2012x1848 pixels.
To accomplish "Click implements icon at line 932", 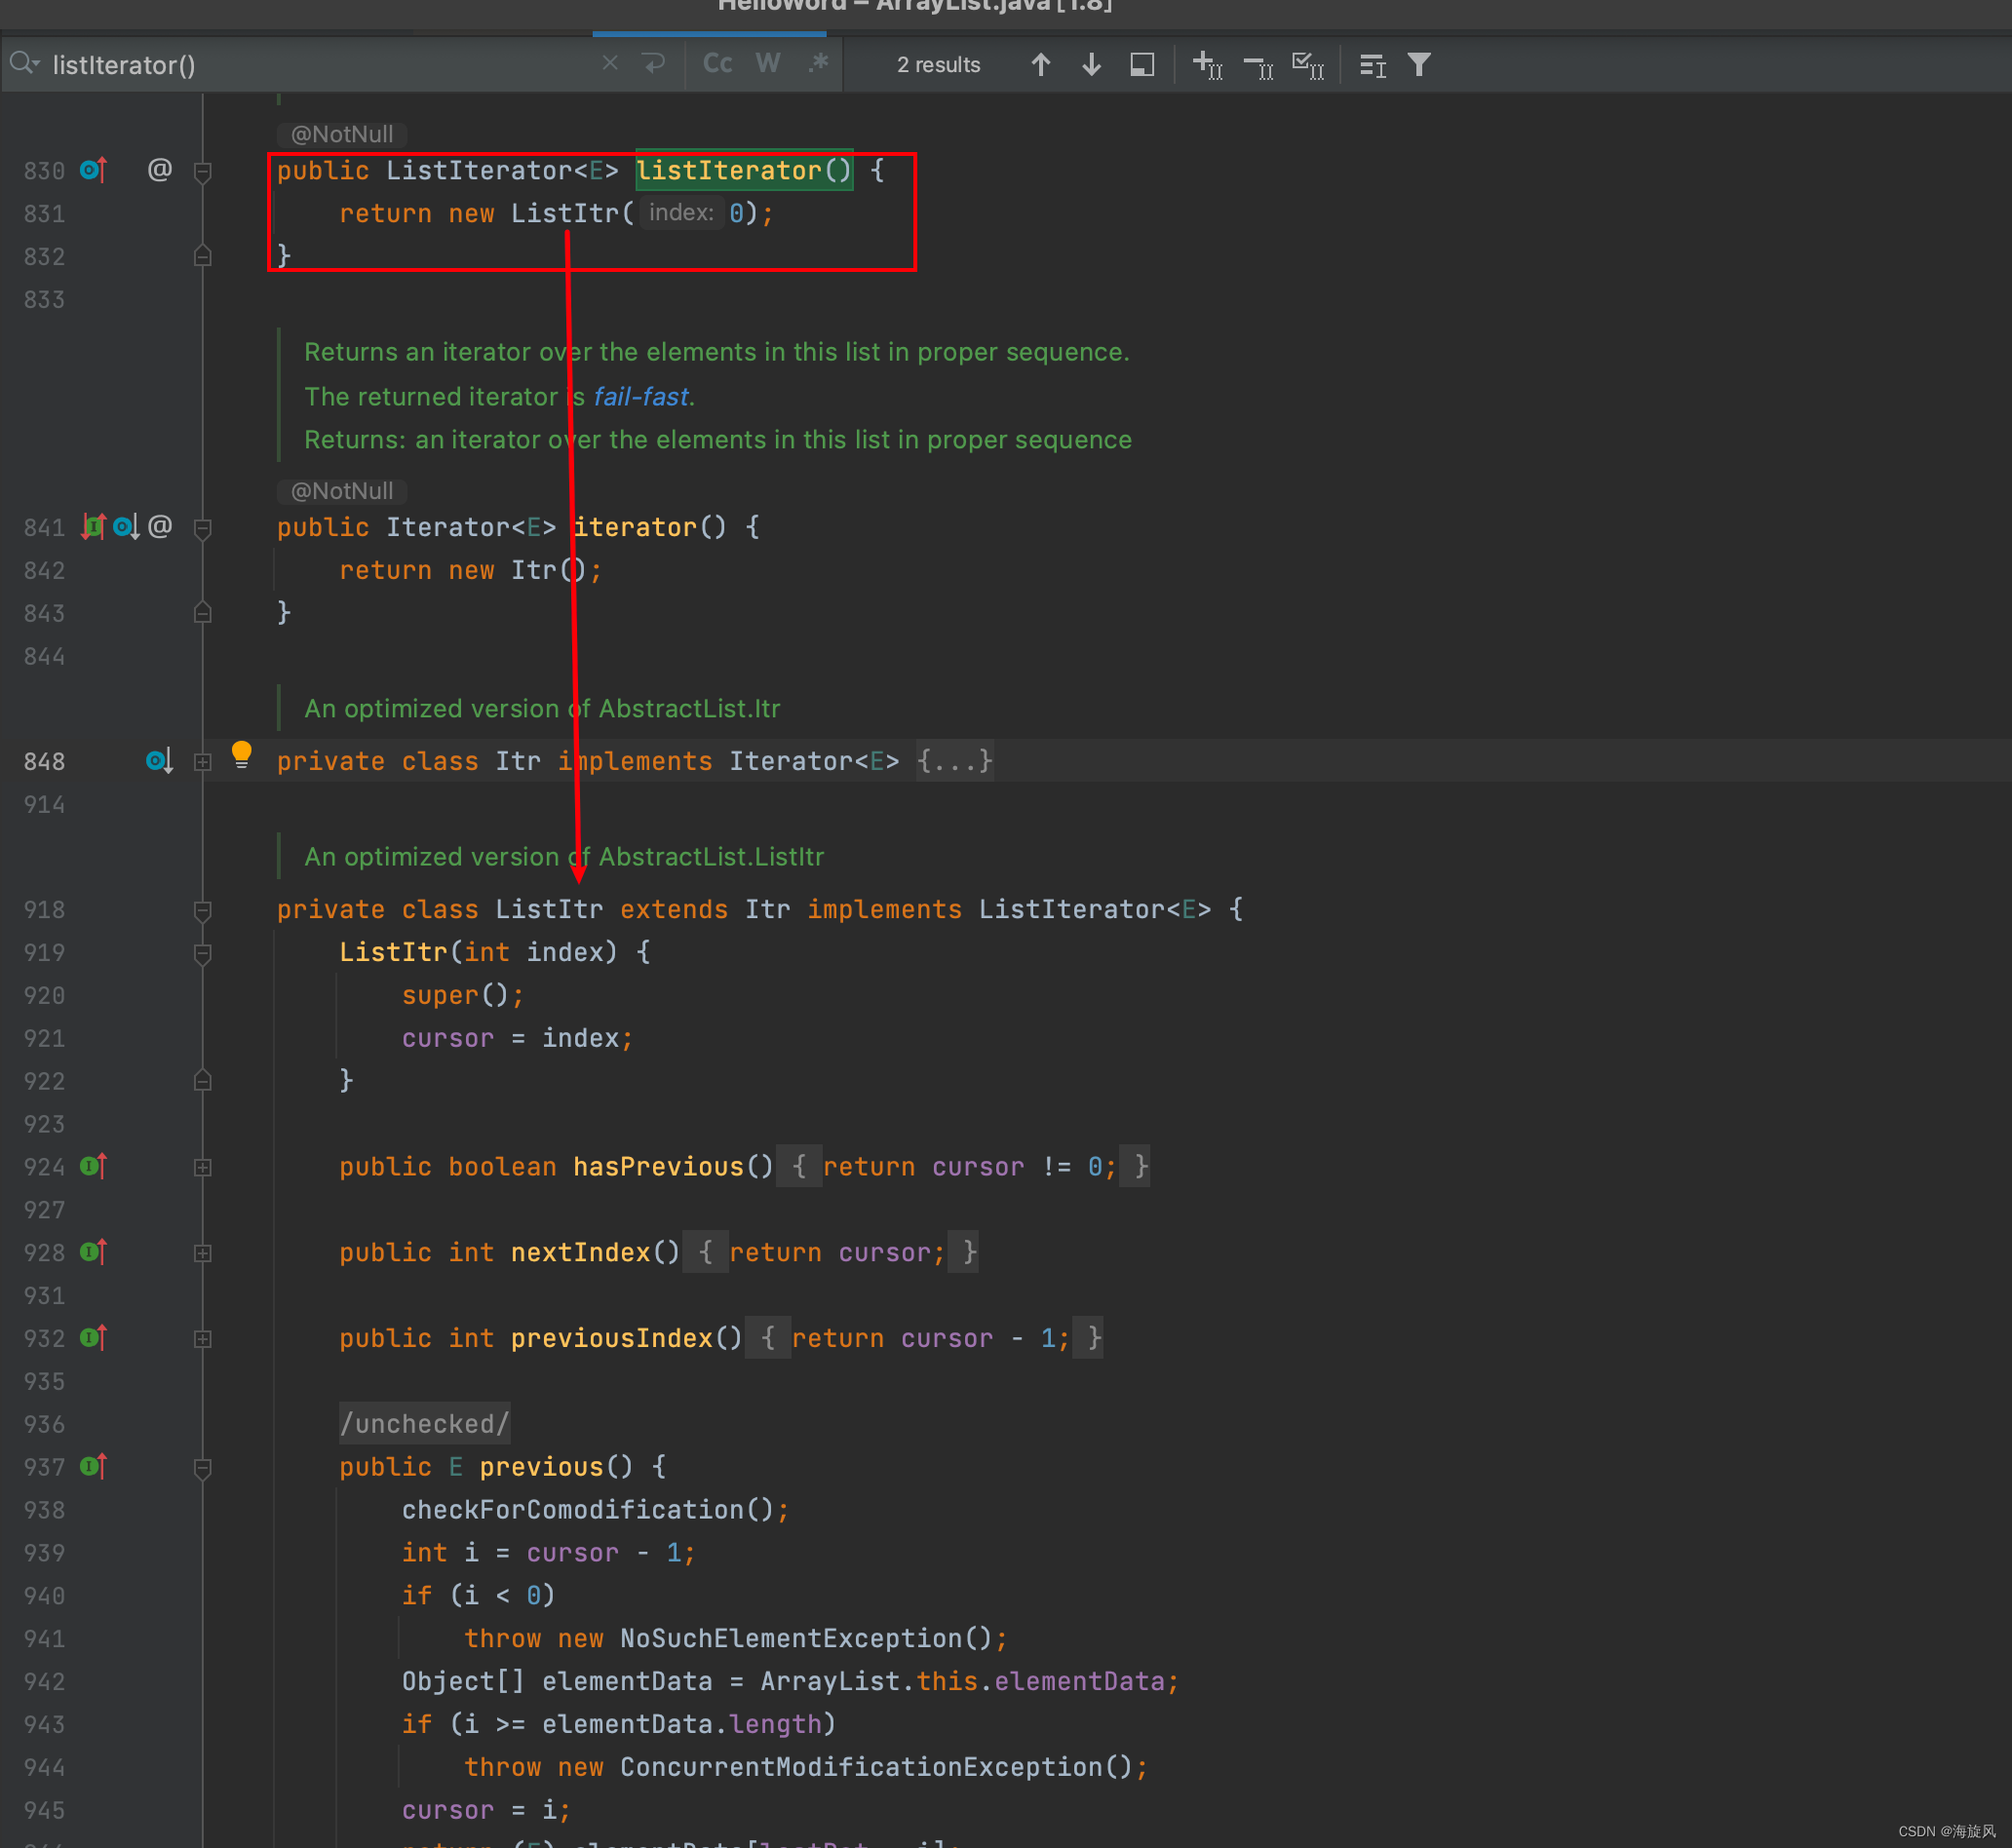I will 93,1338.
